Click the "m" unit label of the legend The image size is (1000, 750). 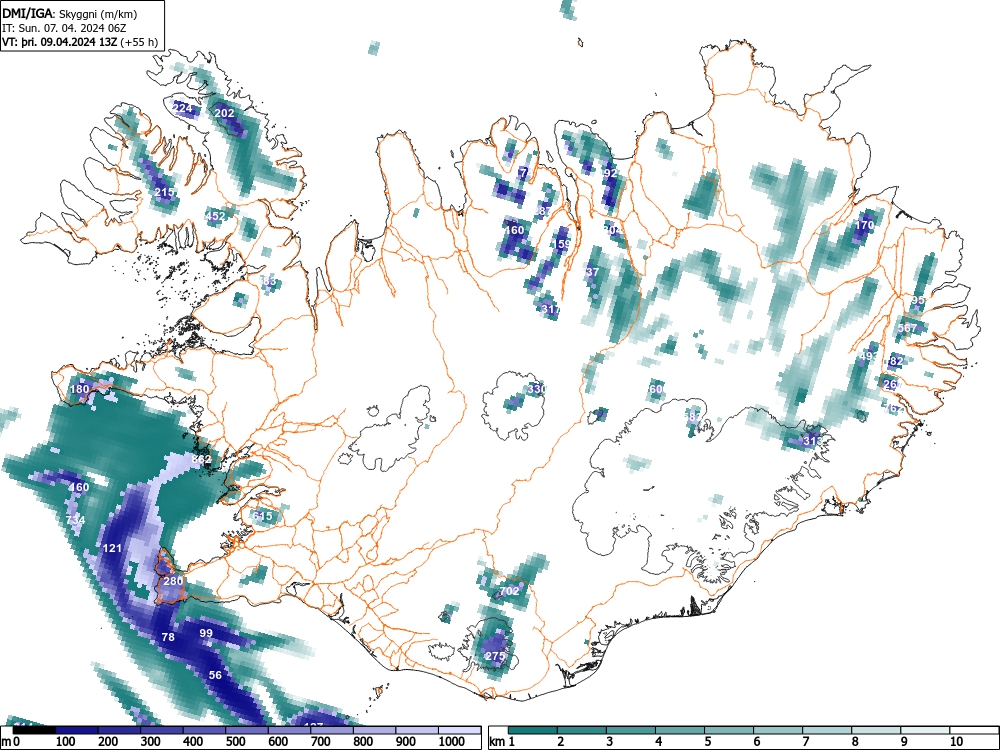pyautogui.click(x=6, y=742)
